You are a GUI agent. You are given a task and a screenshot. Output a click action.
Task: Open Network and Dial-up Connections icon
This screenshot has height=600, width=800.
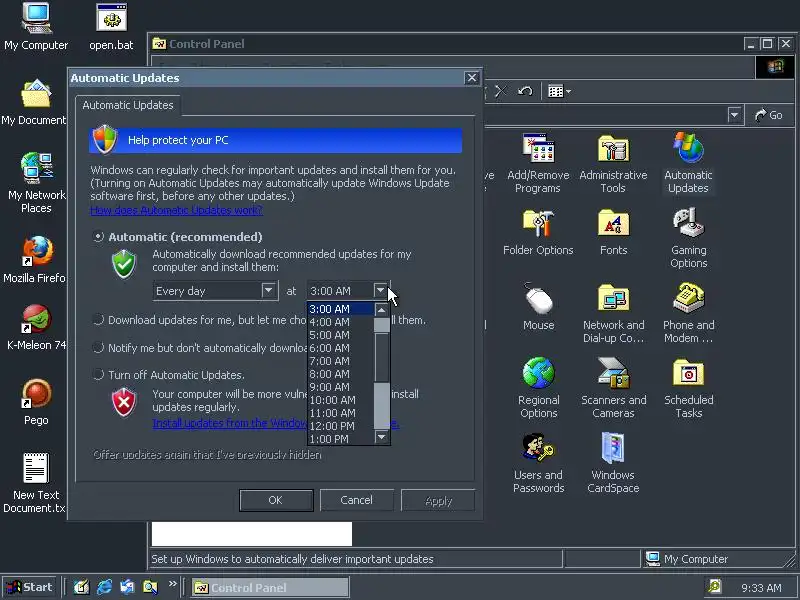coord(613,312)
